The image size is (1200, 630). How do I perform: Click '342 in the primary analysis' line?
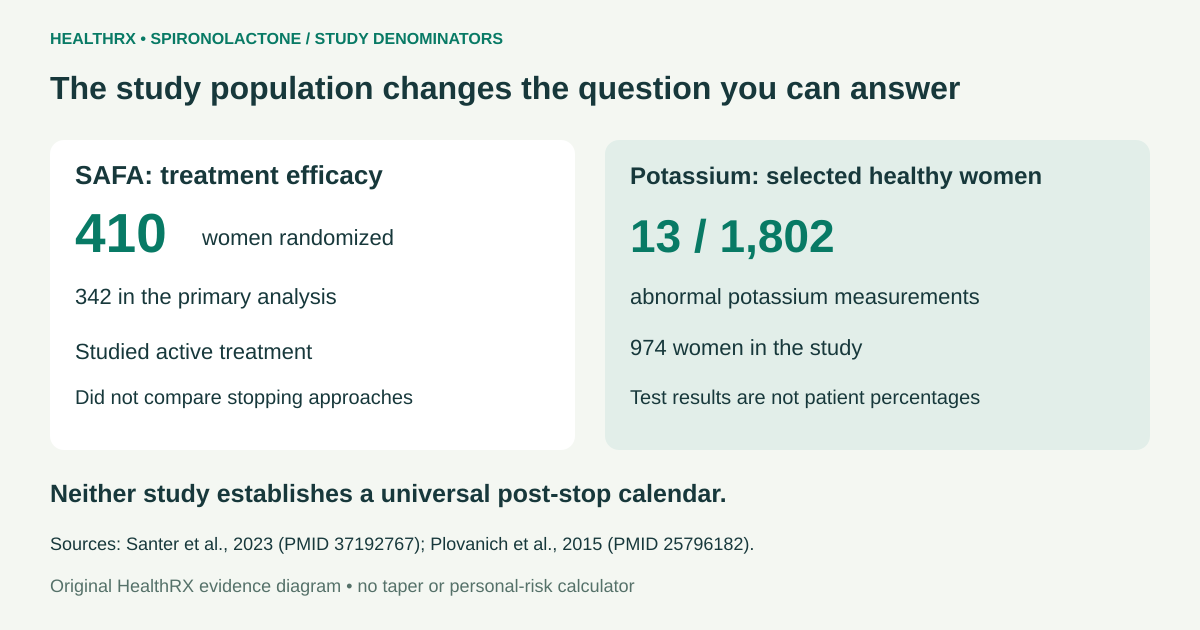pos(206,297)
